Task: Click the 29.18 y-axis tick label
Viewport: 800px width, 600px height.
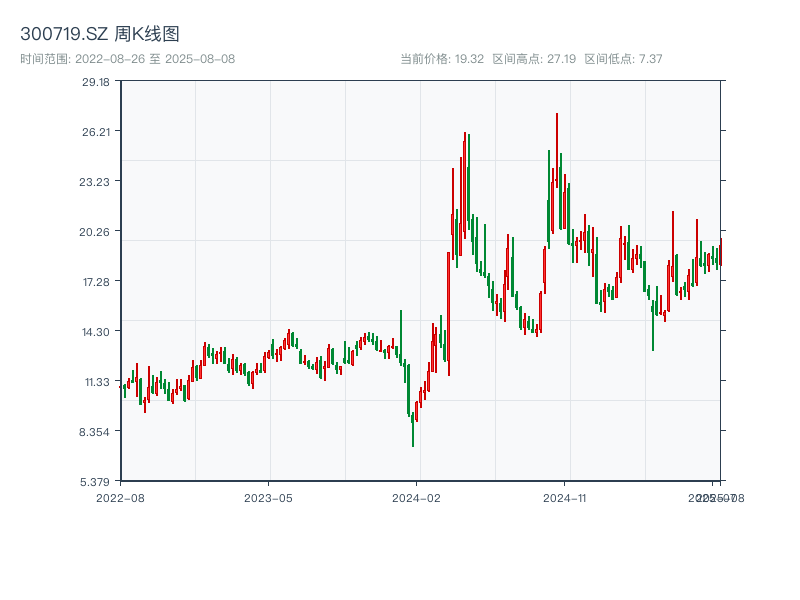Action: click(96, 82)
